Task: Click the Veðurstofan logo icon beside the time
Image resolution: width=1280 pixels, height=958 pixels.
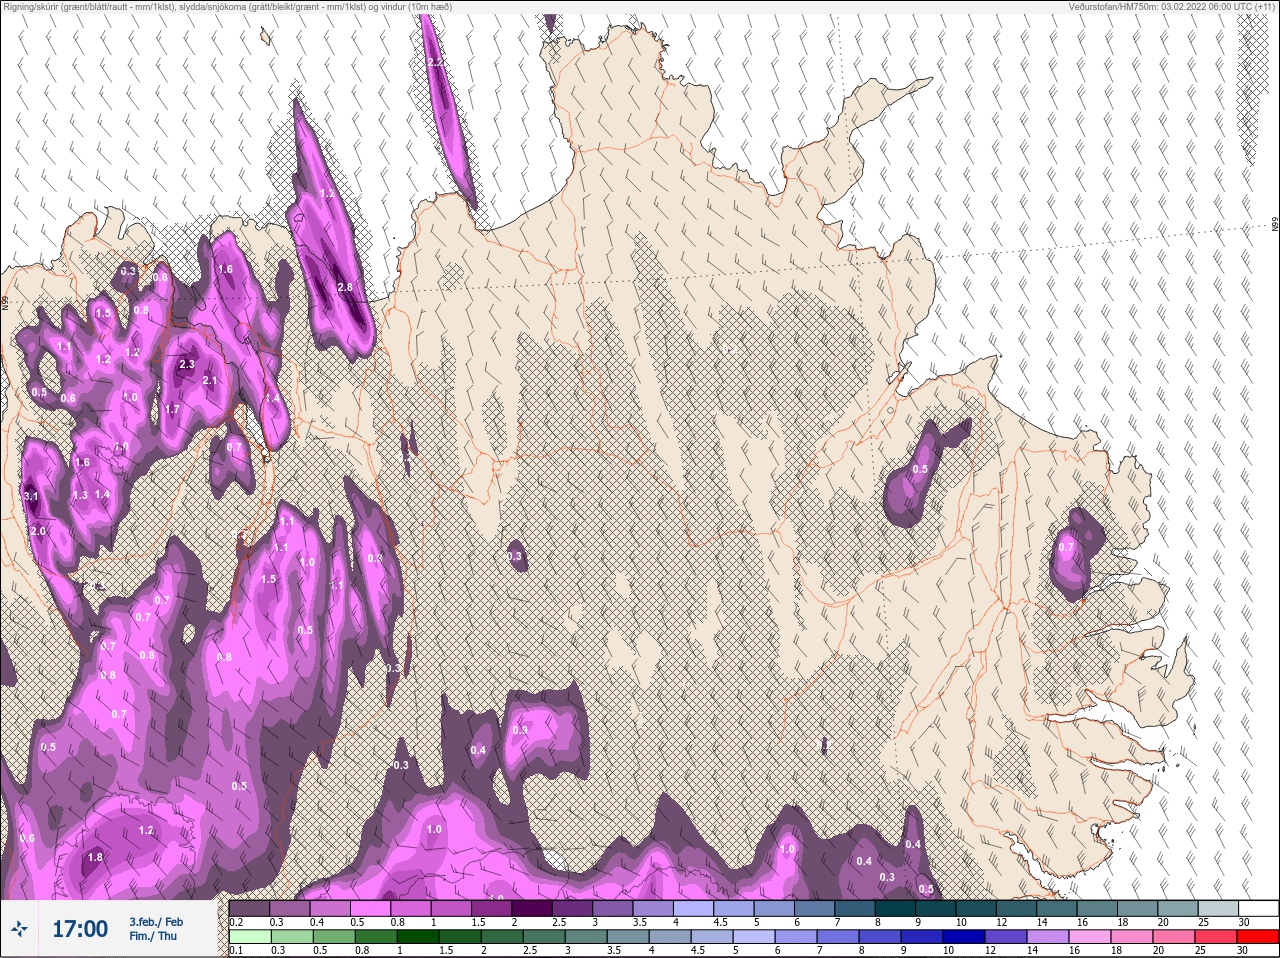Action: tap(19, 929)
